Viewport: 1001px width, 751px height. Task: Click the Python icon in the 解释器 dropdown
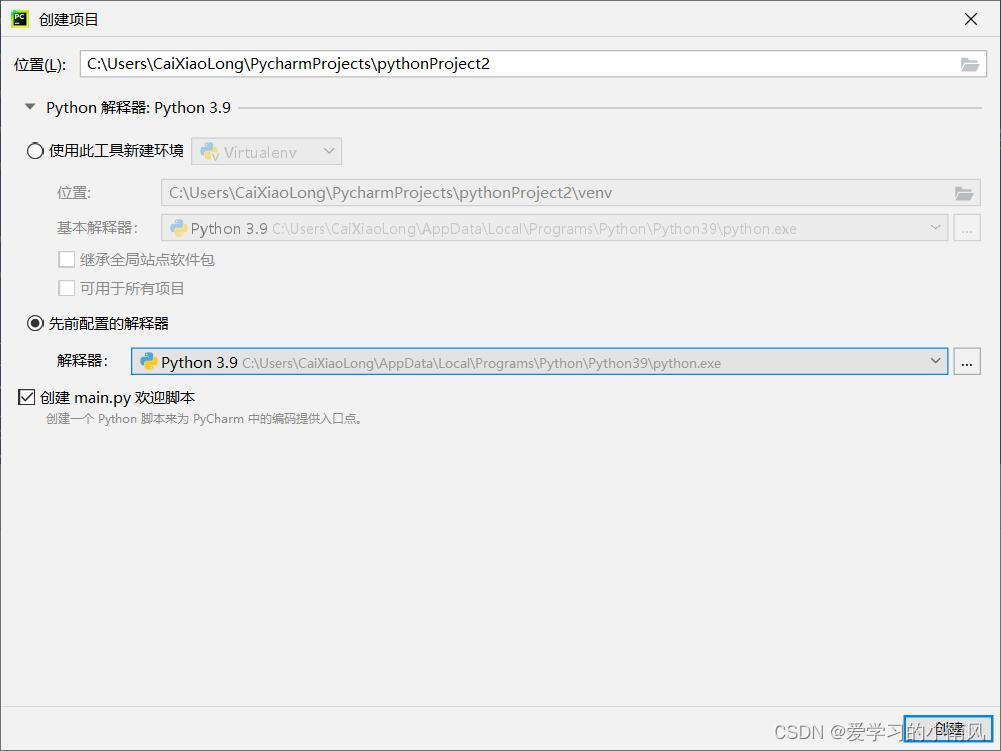[x=149, y=361]
